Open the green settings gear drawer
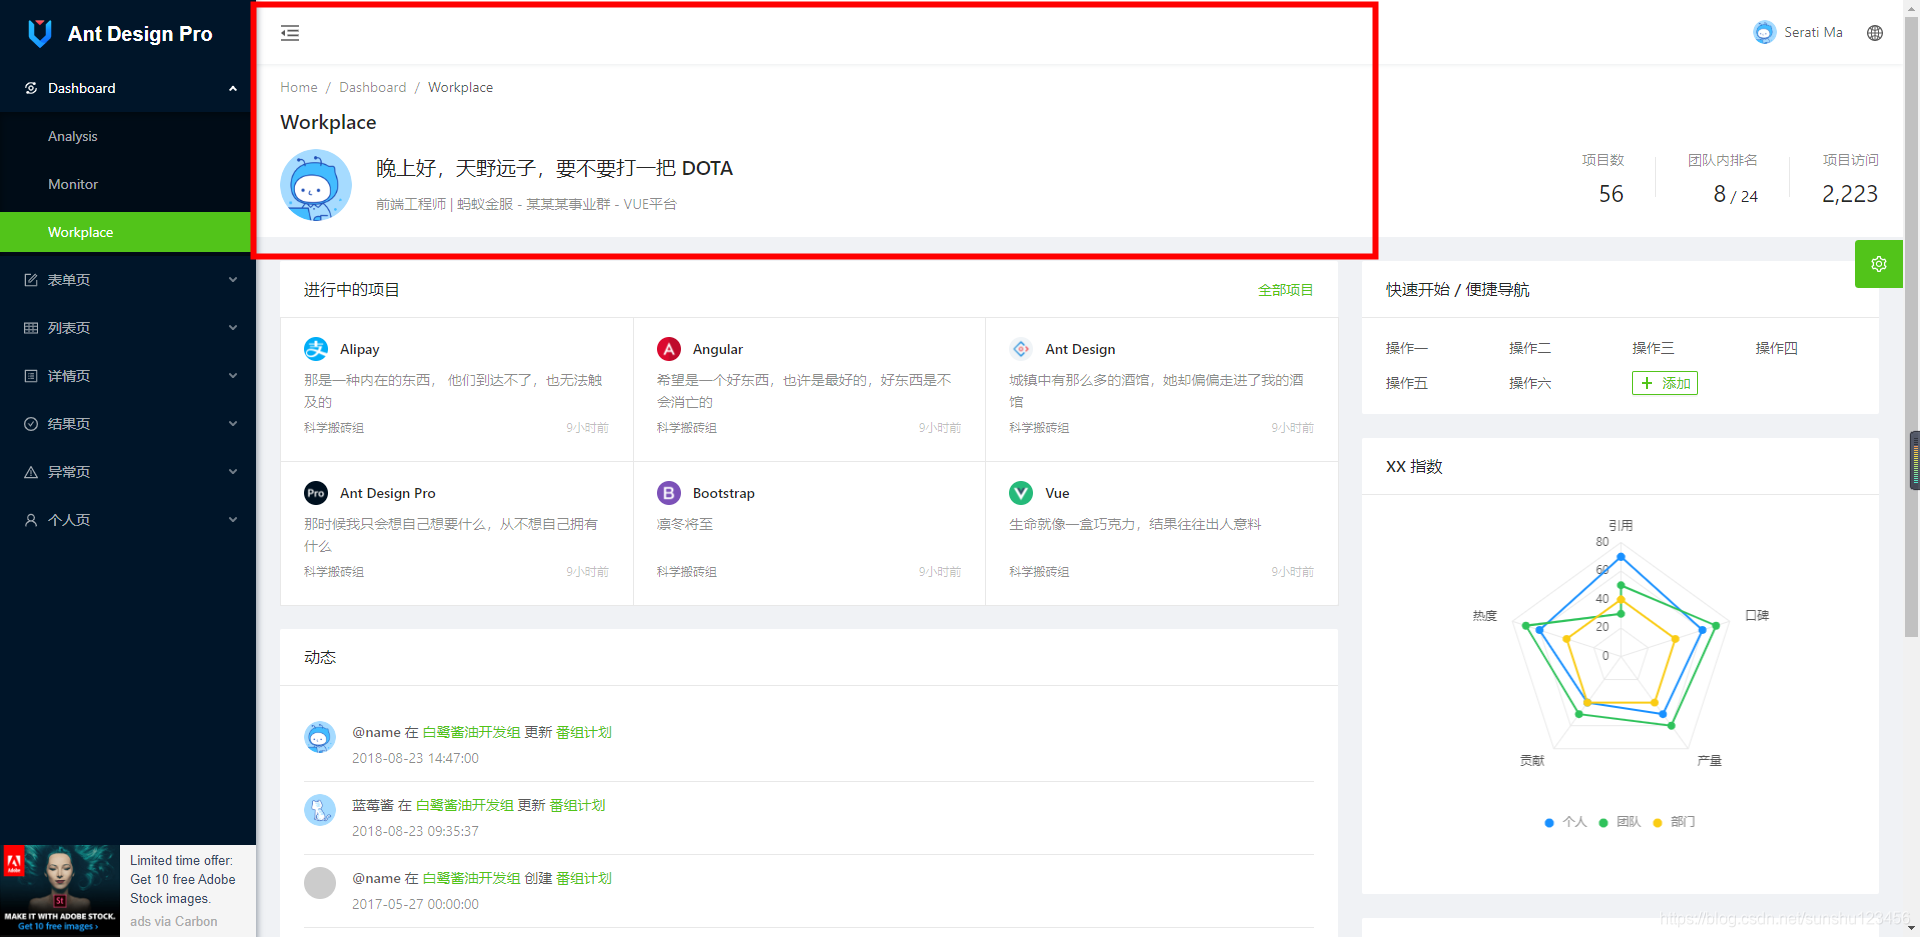This screenshot has width=1920, height=937. coord(1879,264)
